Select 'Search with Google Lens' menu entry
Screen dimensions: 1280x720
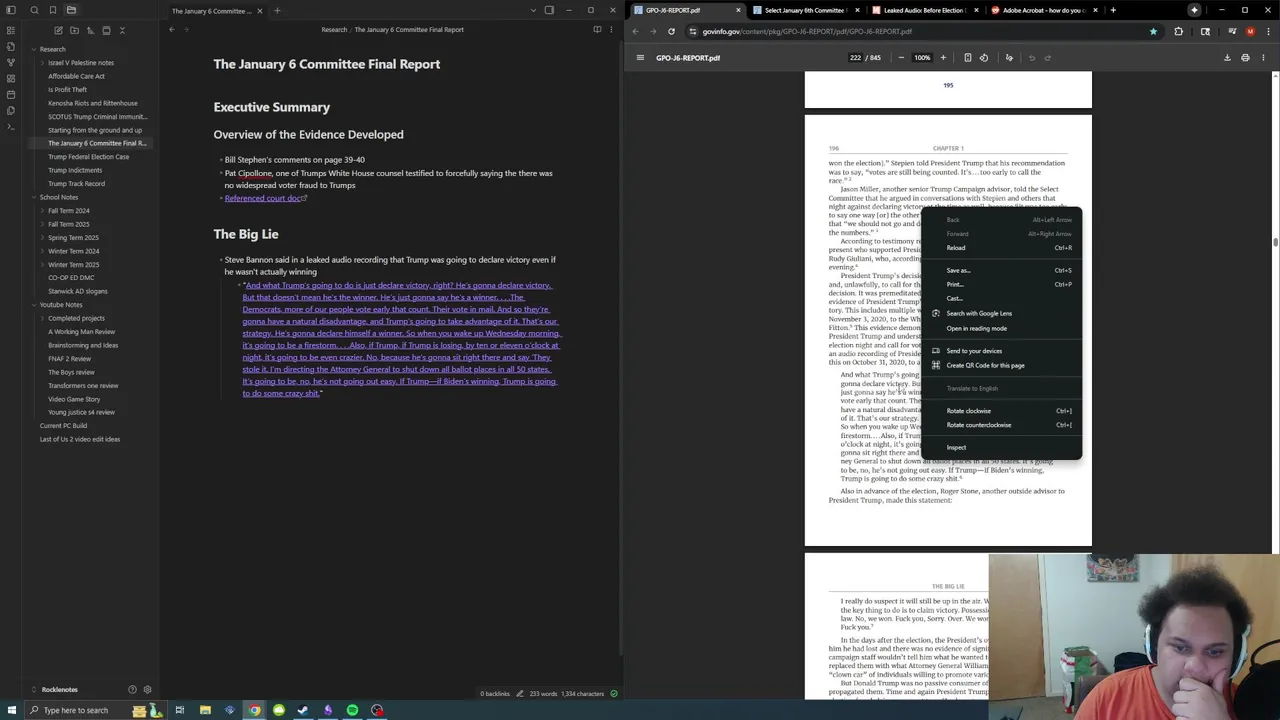click(x=1001, y=314)
